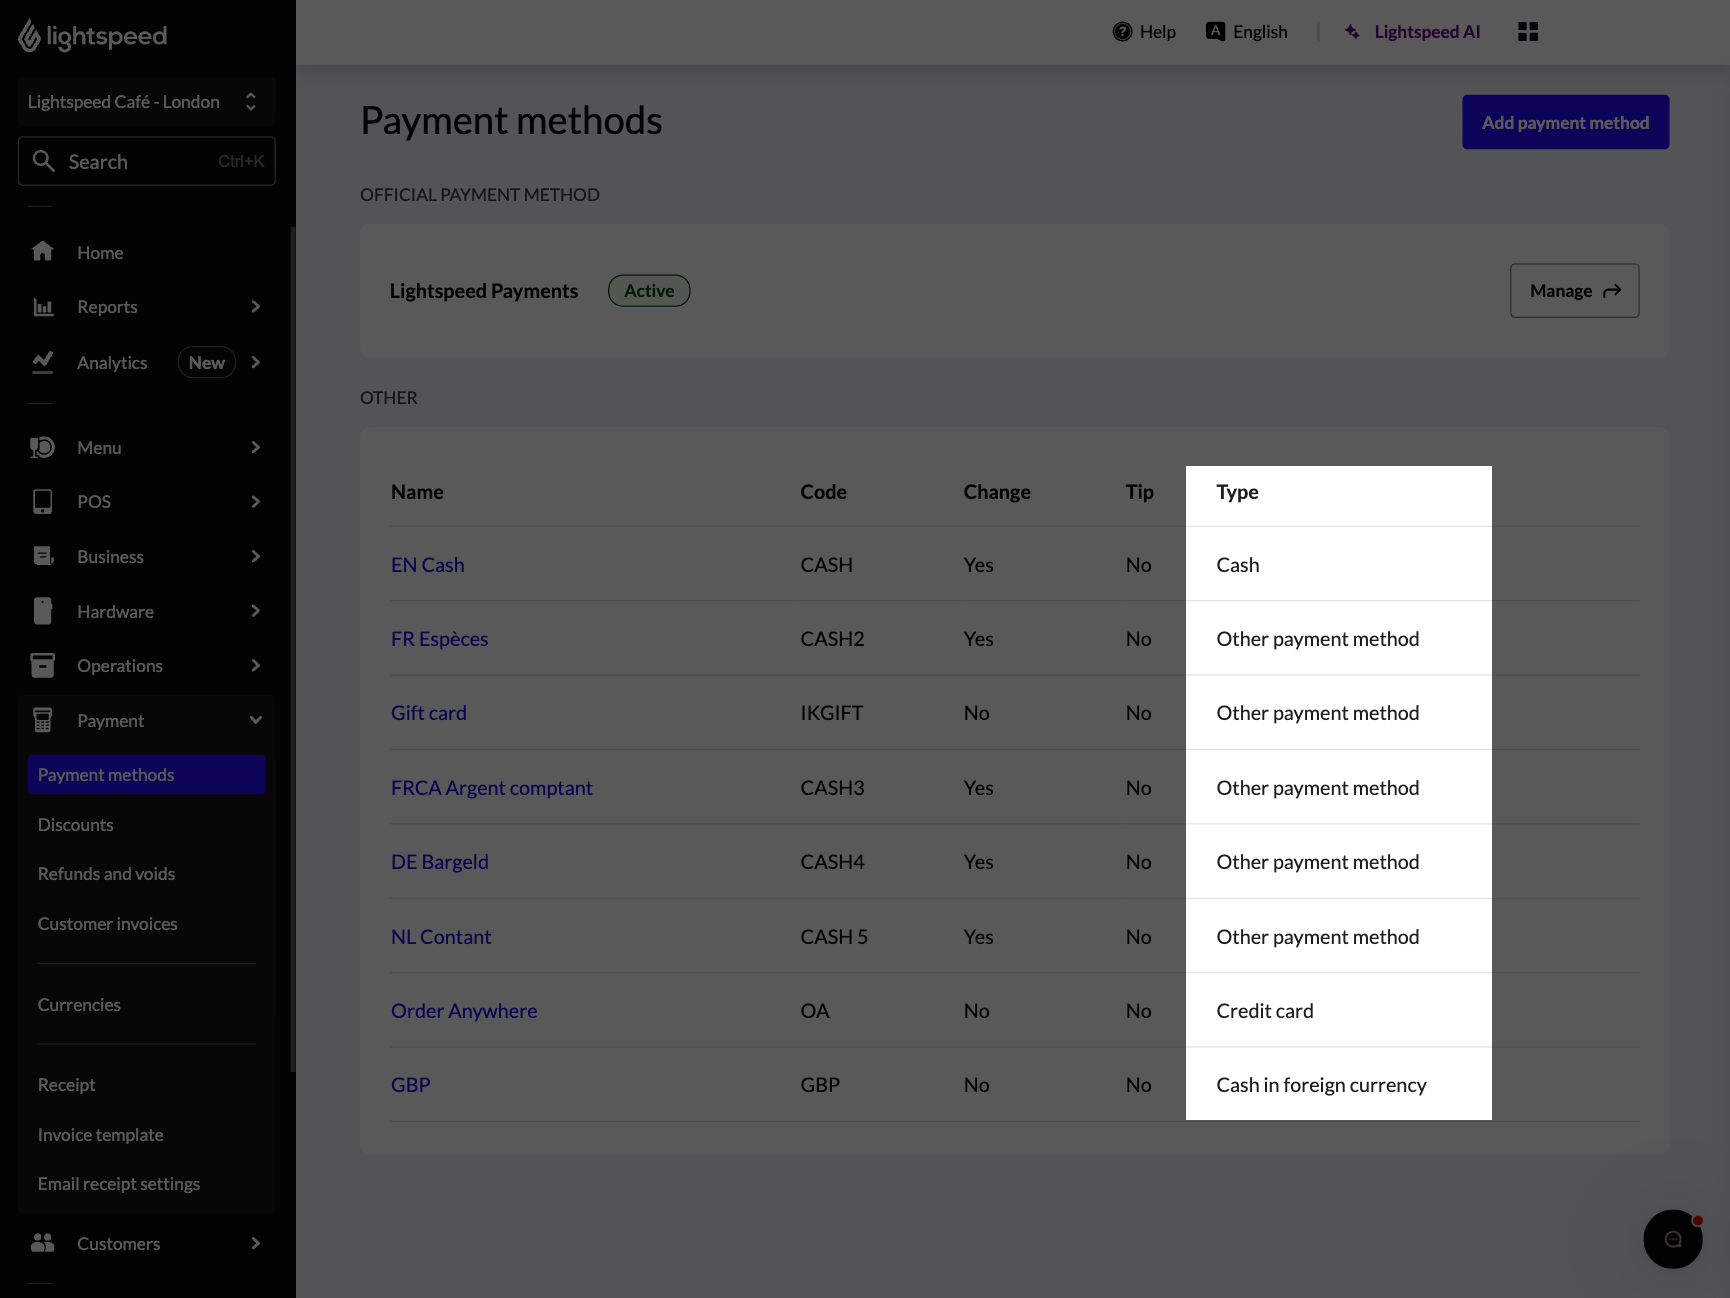Click the English language icon
The height and width of the screenshot is (1298, 1730).
1215,32
